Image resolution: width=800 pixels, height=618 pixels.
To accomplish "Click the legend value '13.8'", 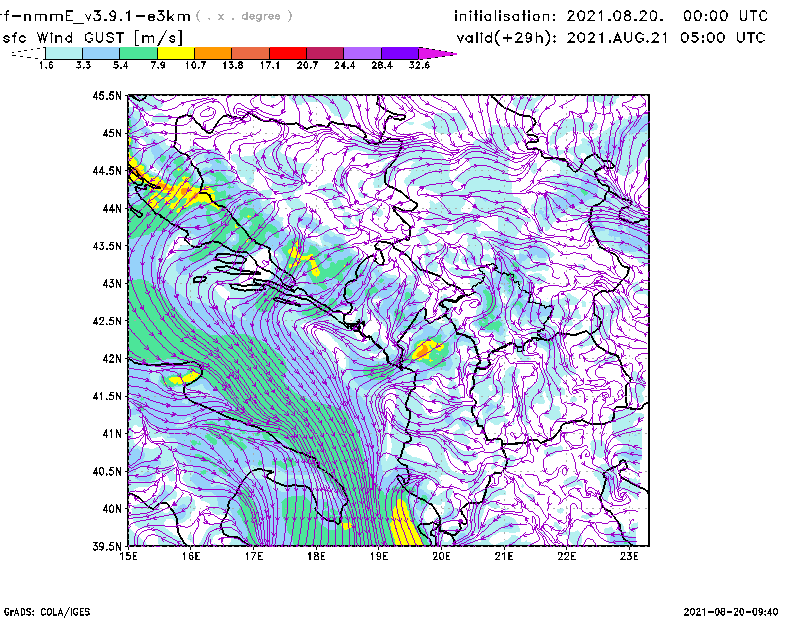I will point(233,65).
